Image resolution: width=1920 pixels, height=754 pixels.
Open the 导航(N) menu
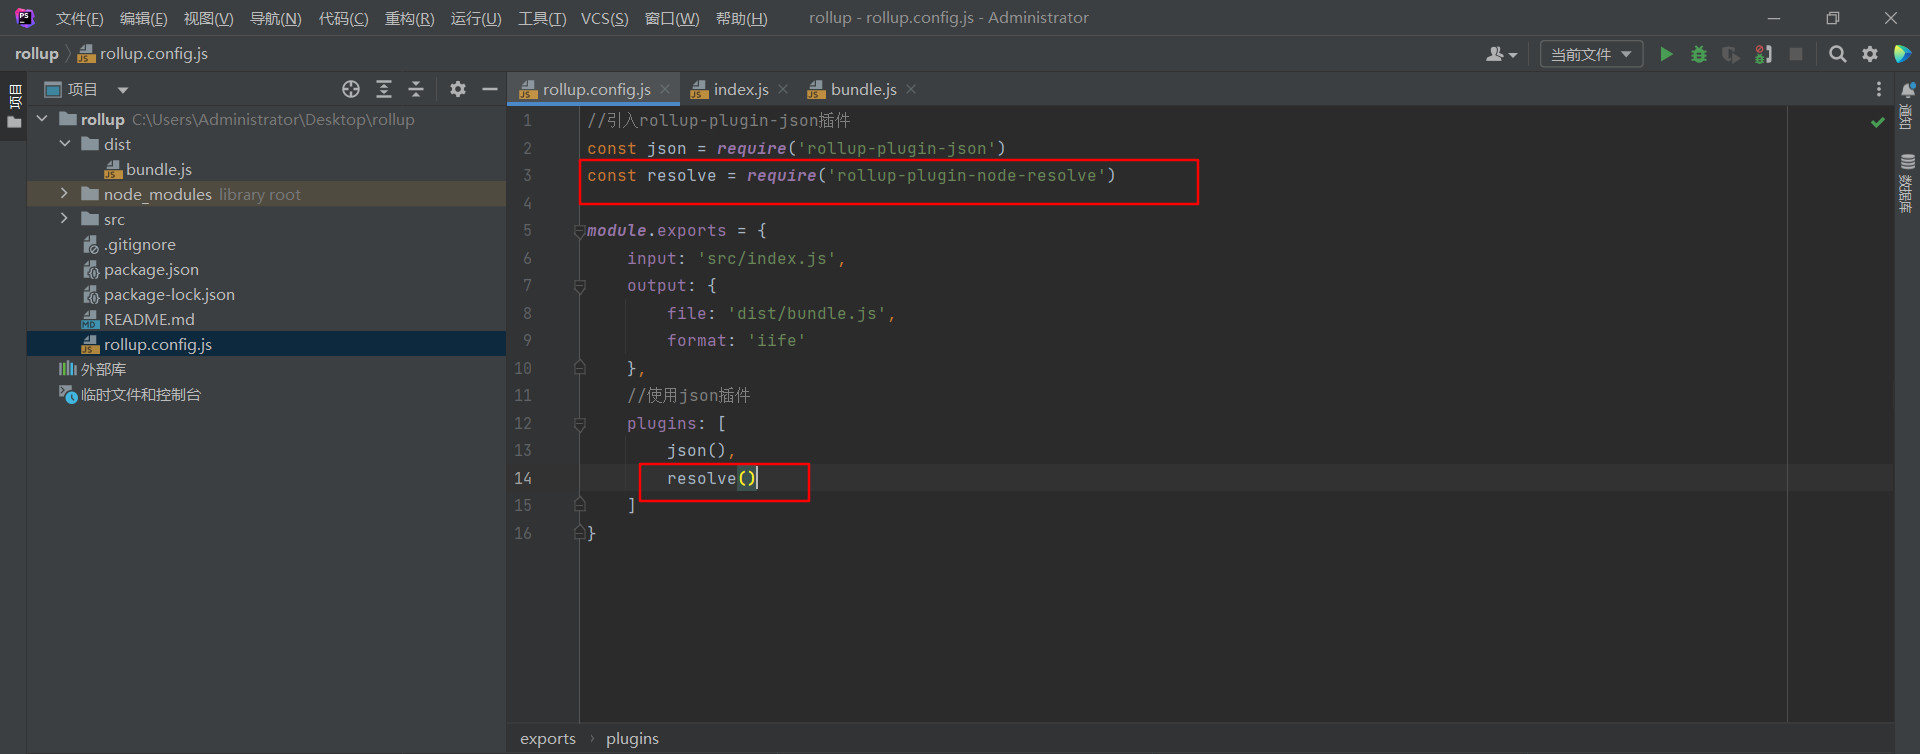(275, 18)
